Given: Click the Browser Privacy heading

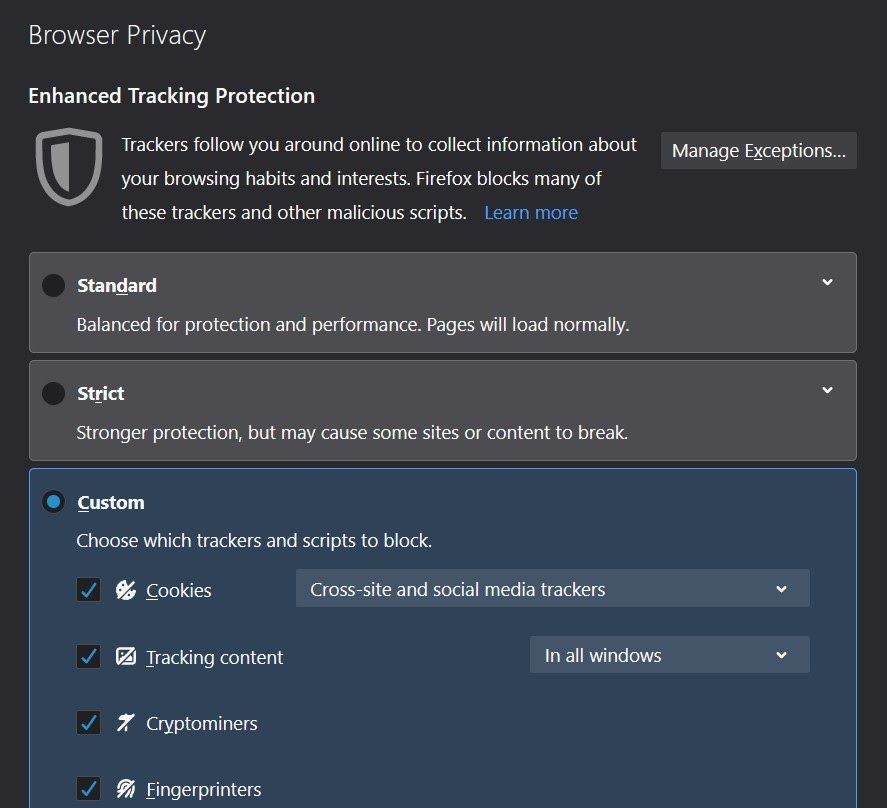Looking at the screenshot, I should click(x=117, y=36).
